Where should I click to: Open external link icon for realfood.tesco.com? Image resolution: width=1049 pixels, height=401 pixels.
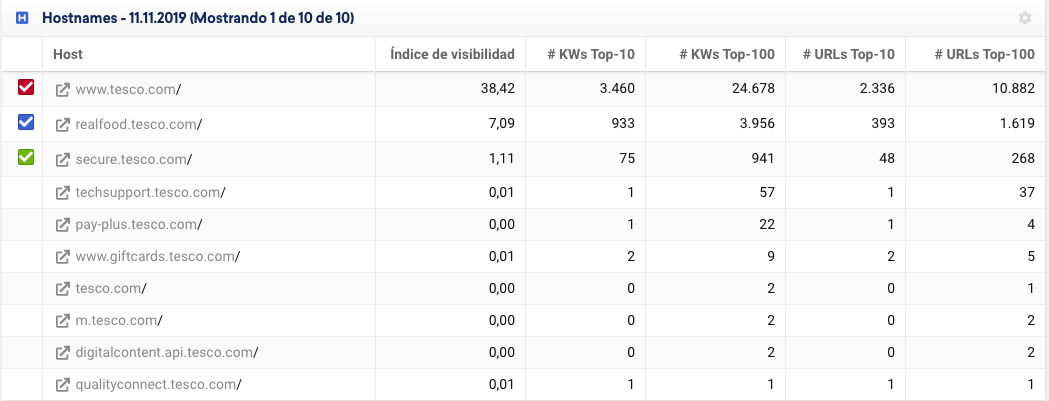pos(62,125)
